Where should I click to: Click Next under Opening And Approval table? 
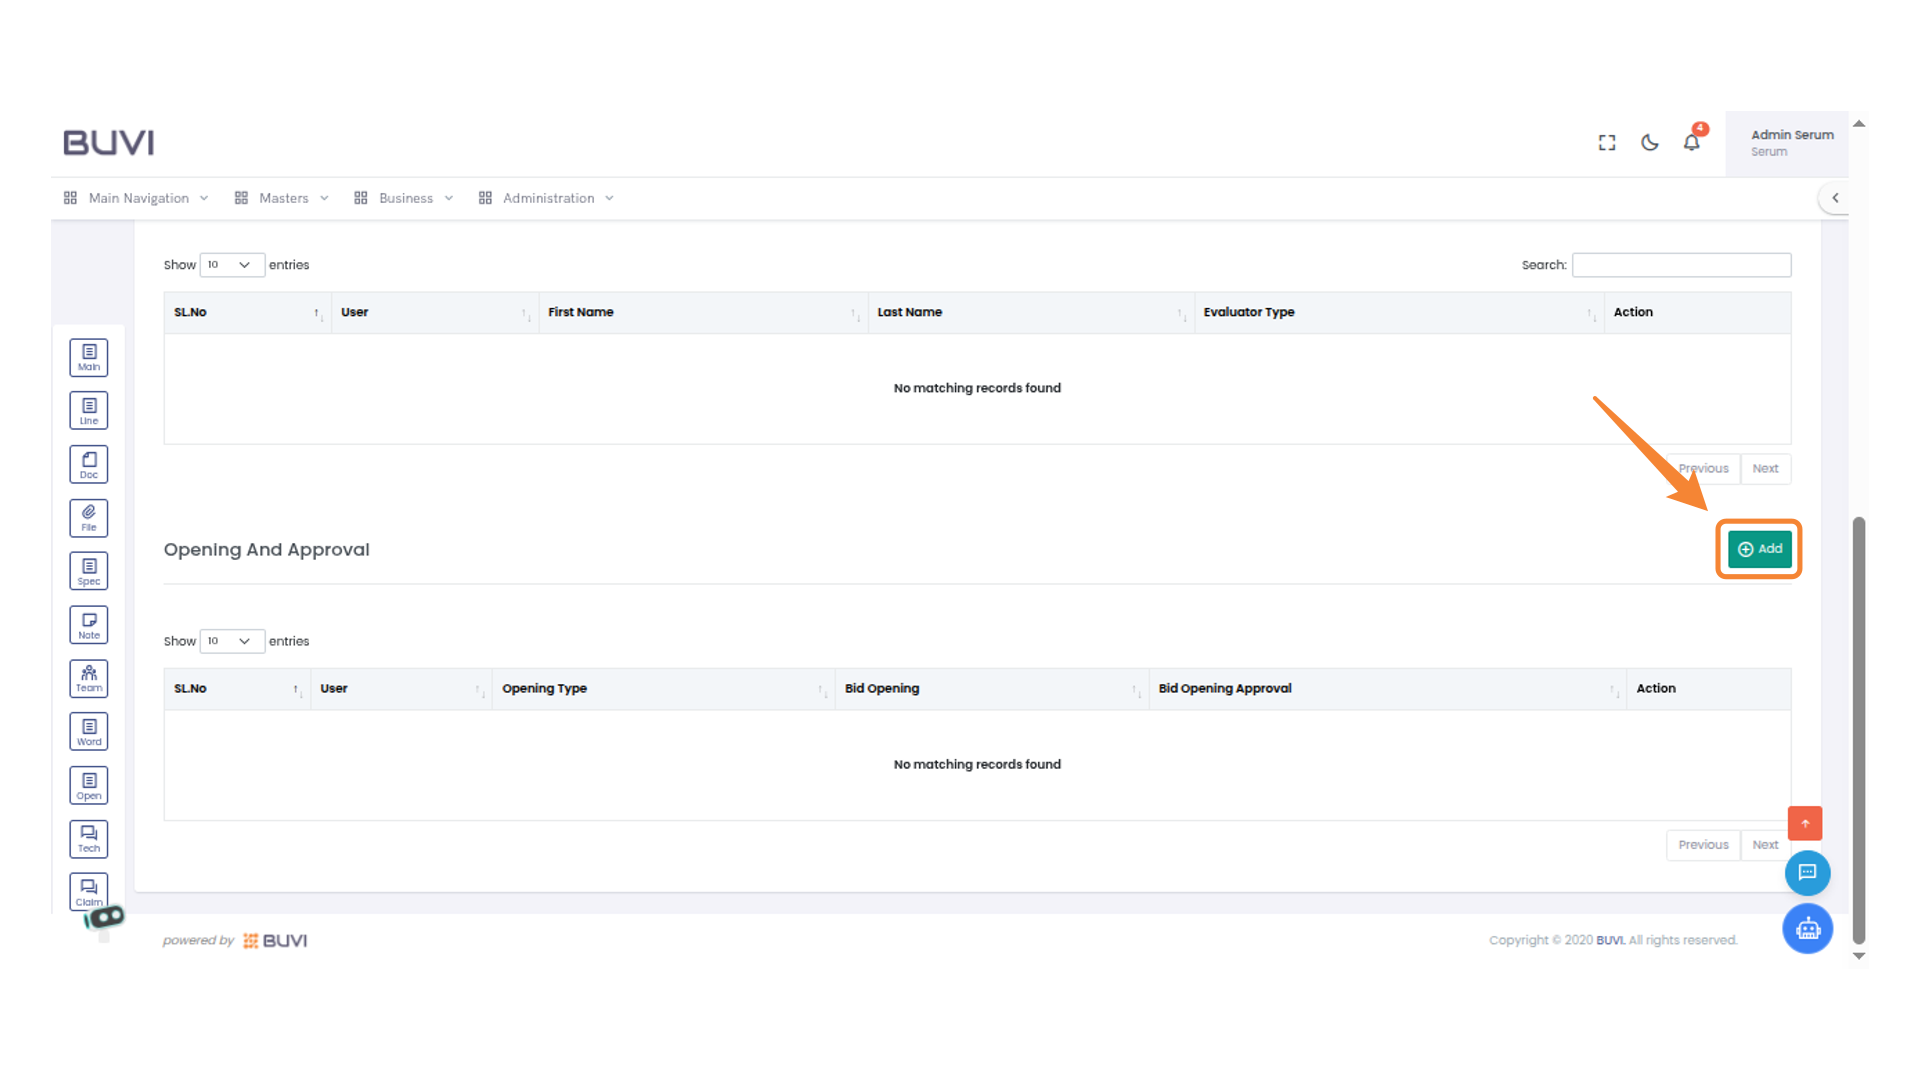1765,845
